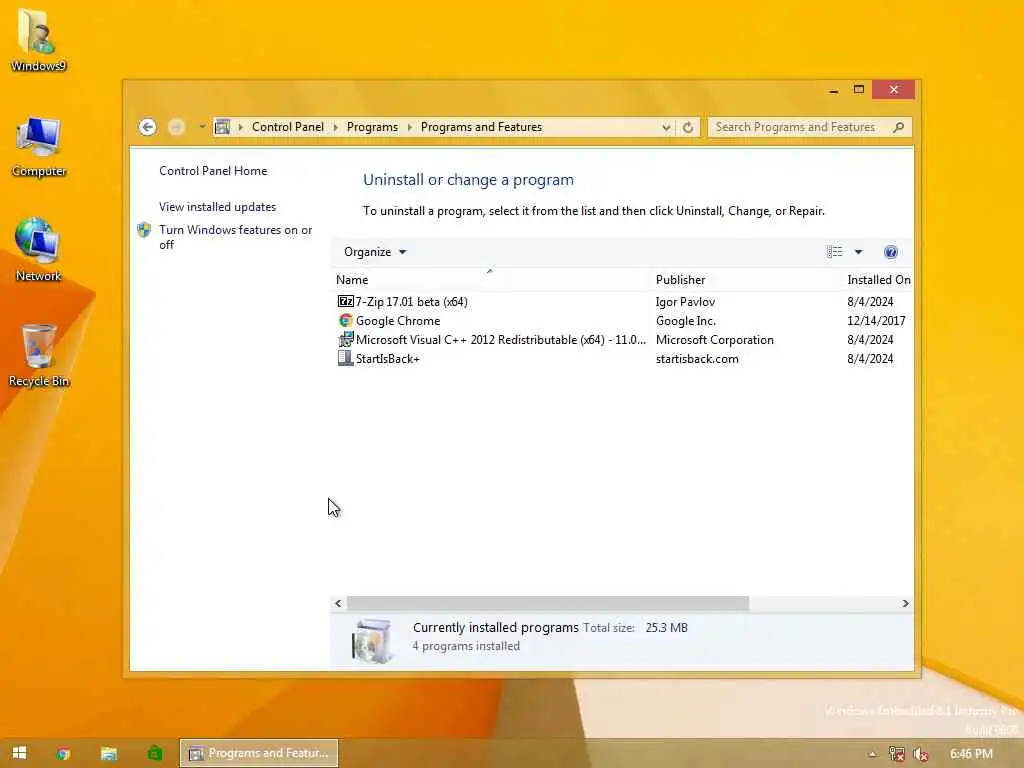Click the 12/14/2017 install date
The height and width of the screenshot is (768, 1024).
(876, 321)
